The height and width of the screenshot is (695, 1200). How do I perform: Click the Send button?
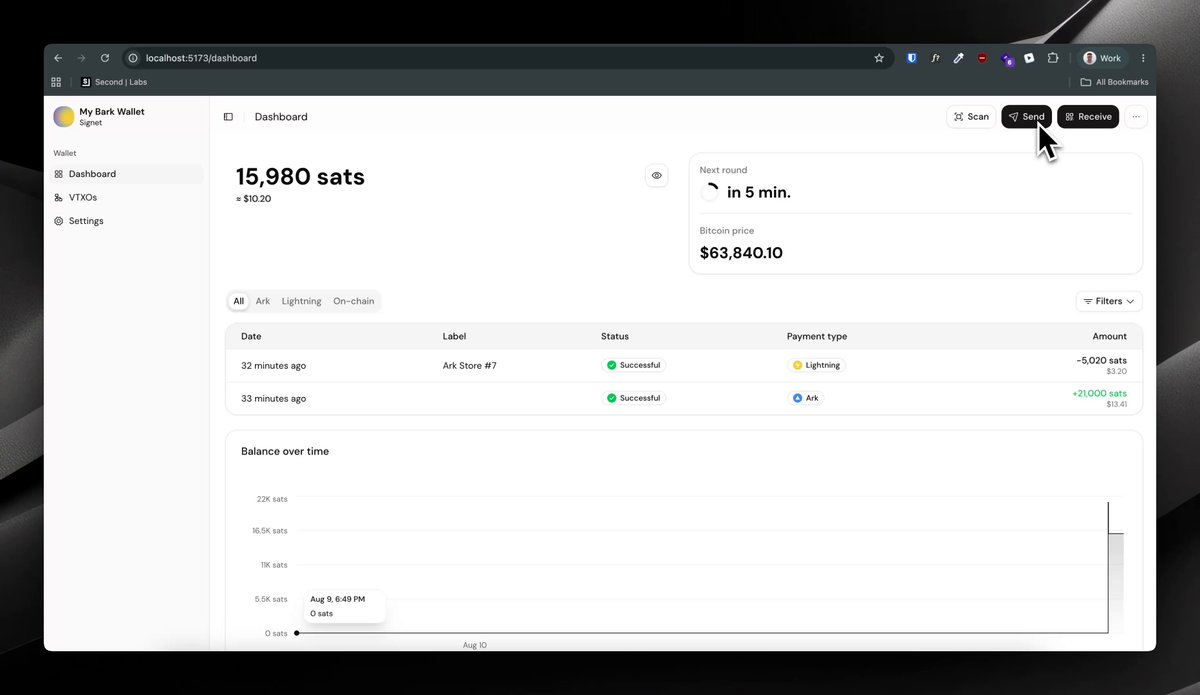pos(1026,117)
